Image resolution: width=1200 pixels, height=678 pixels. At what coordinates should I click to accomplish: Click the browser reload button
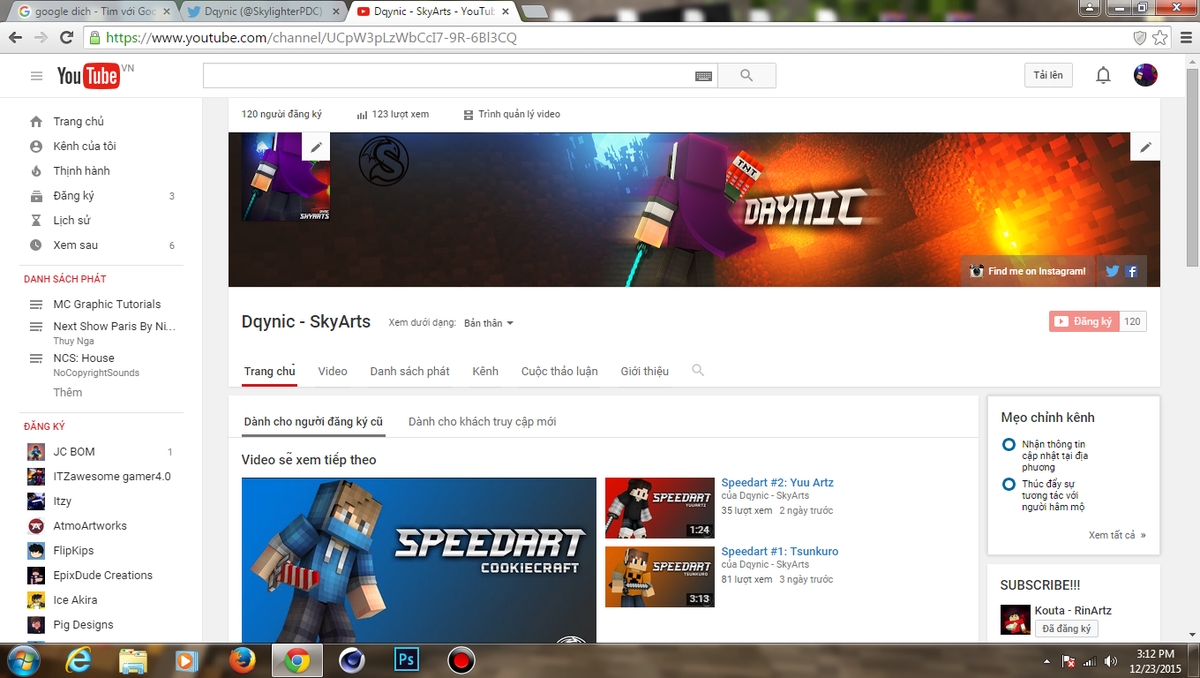pyautogui.click(x=67, y=38)
